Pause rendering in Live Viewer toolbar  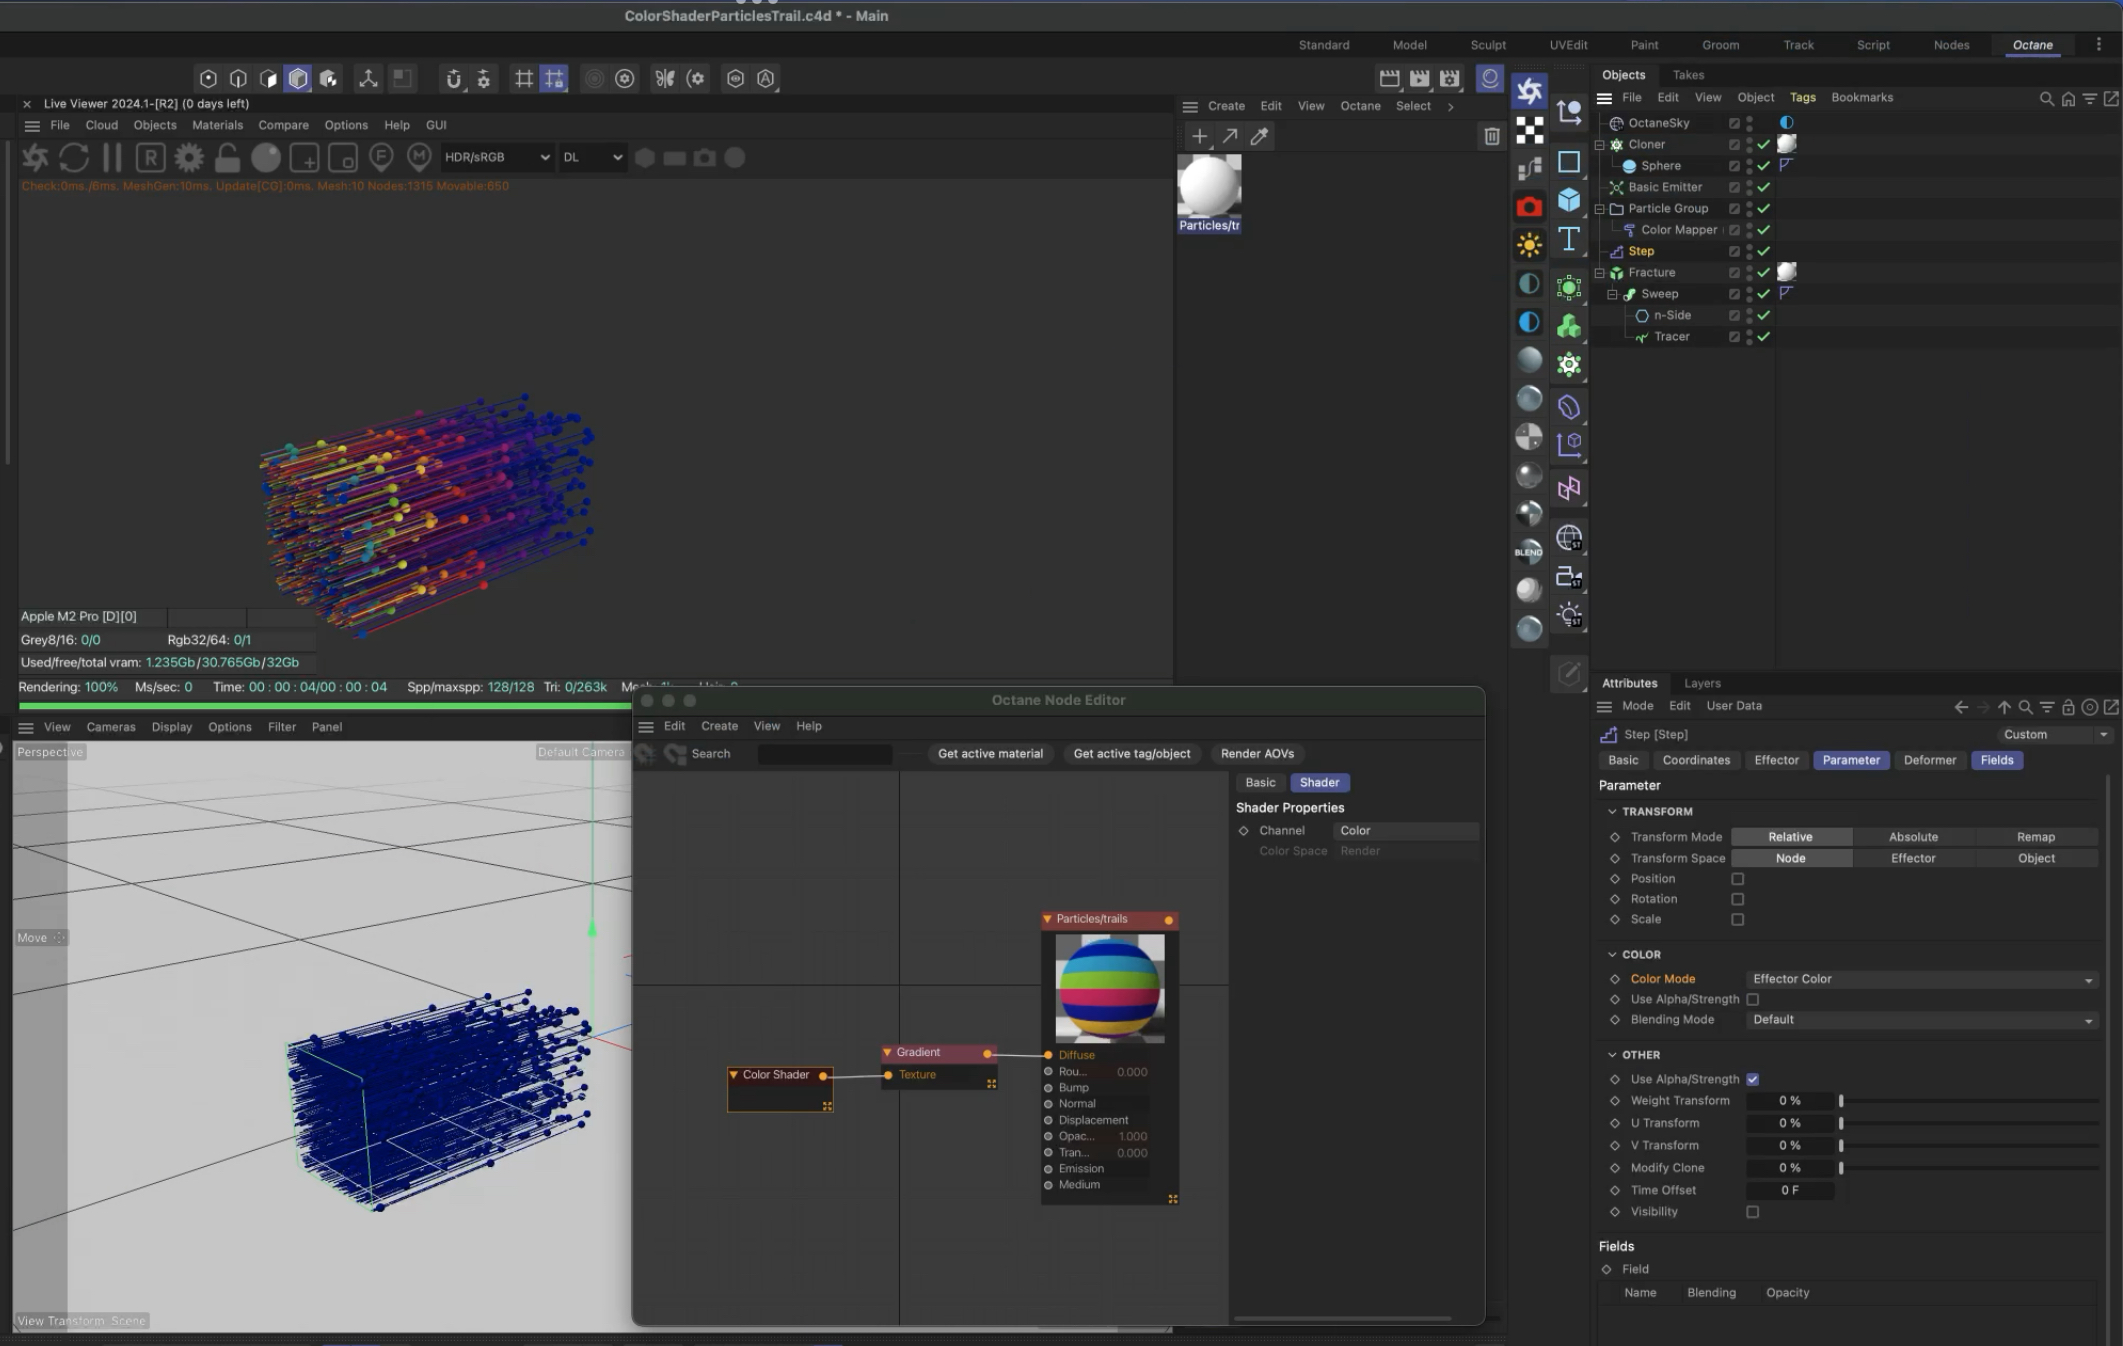[112, 157]
